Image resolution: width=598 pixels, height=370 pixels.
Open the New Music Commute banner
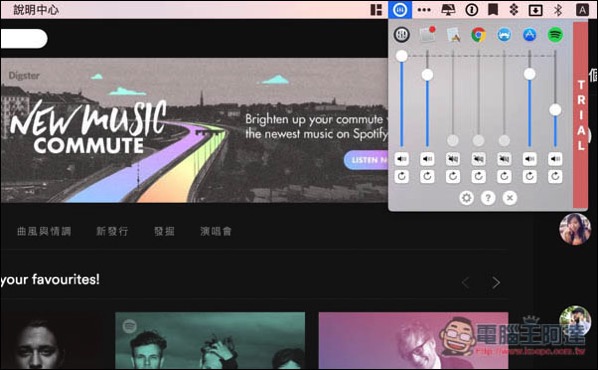(194, 130)
